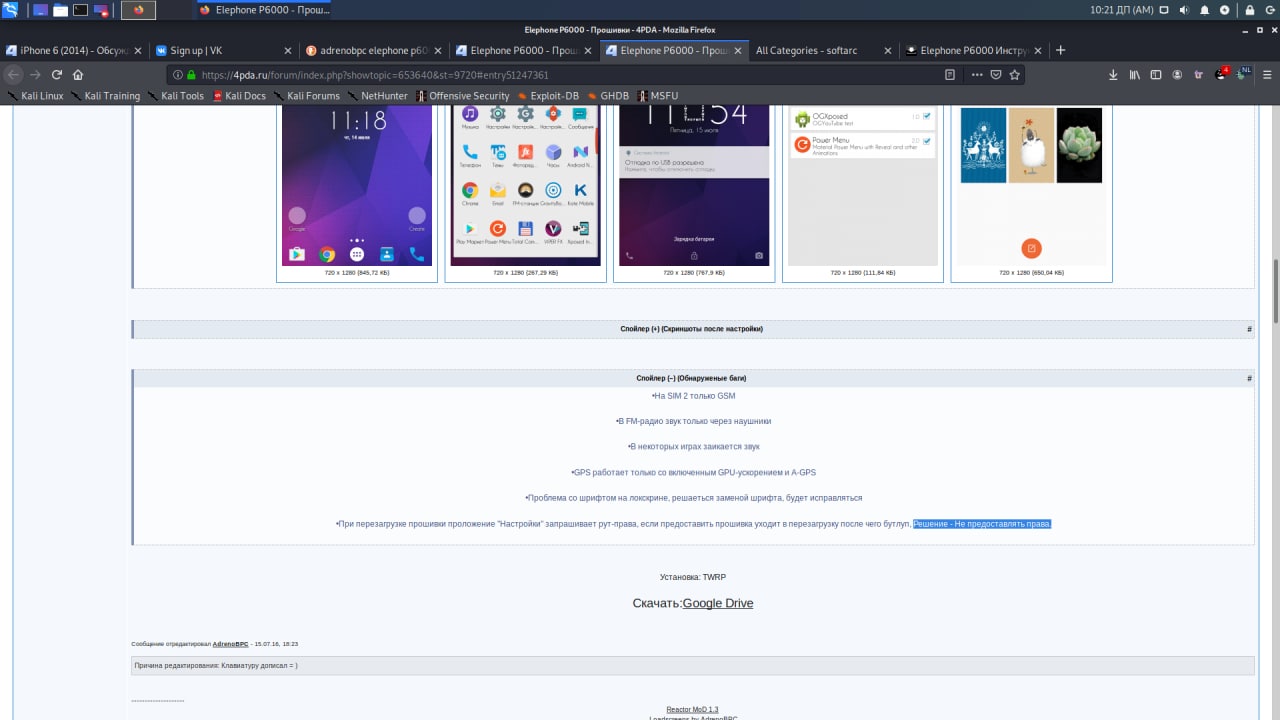The image size is (1280, 720).
Task: Open the Offensive Security bookmark
Action: point(463,96)
